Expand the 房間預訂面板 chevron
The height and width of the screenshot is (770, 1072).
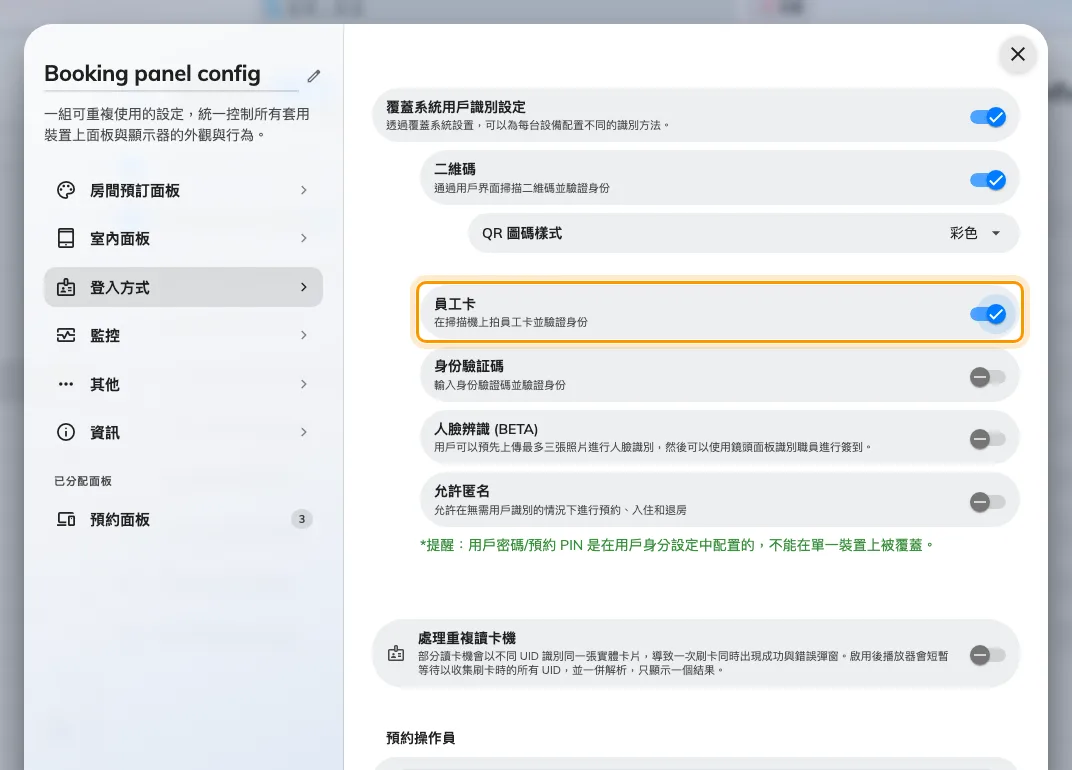[304, 190]
